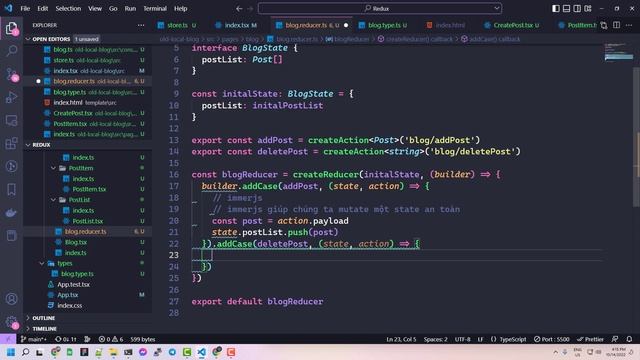Open the File menu
Image resolution: width=640 pixels, height=360 pixels.
(x=25, y=8)
